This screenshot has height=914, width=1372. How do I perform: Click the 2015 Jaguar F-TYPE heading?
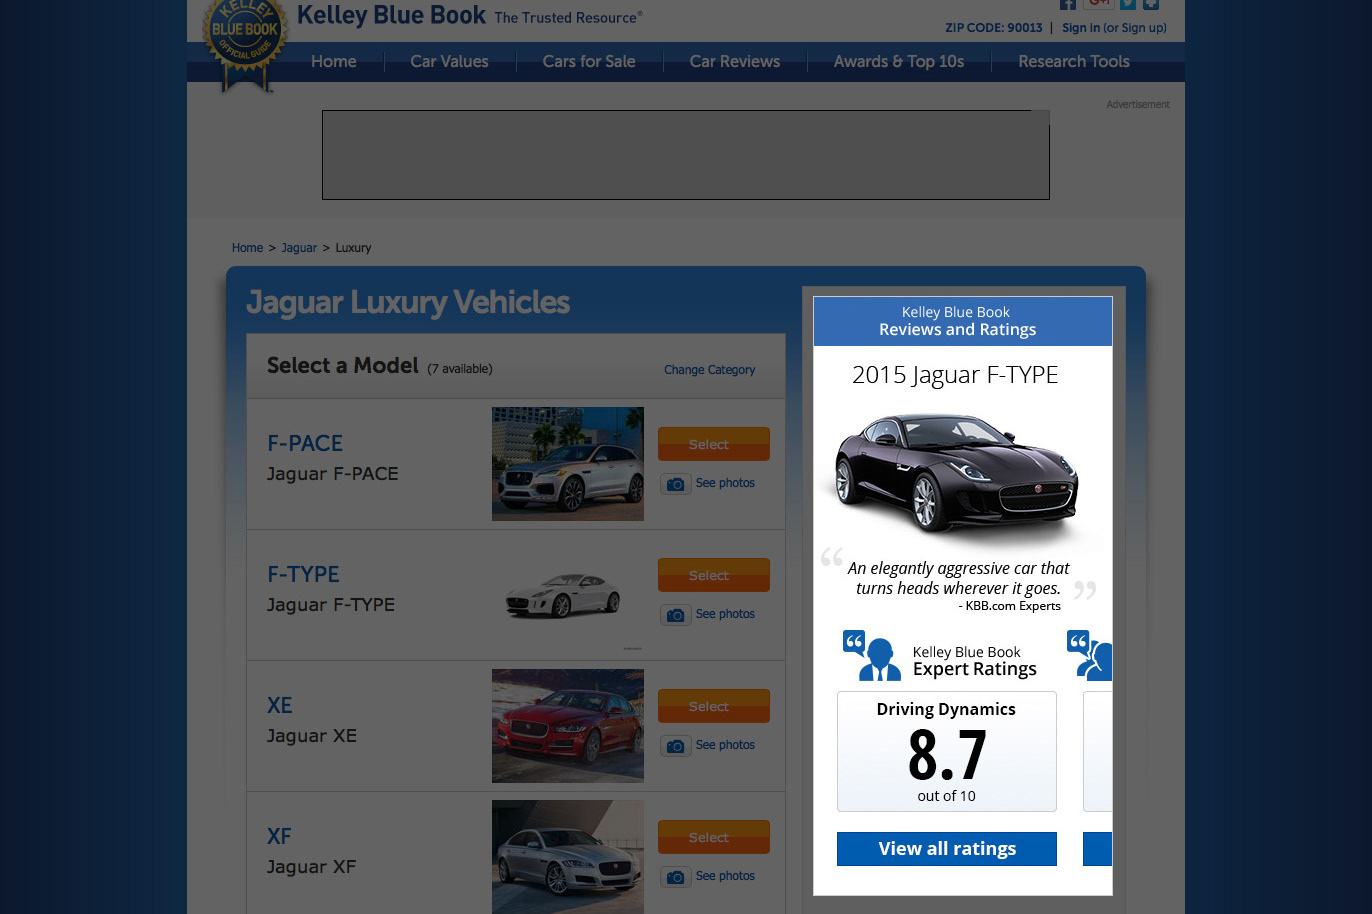click(x=955, y=375)
